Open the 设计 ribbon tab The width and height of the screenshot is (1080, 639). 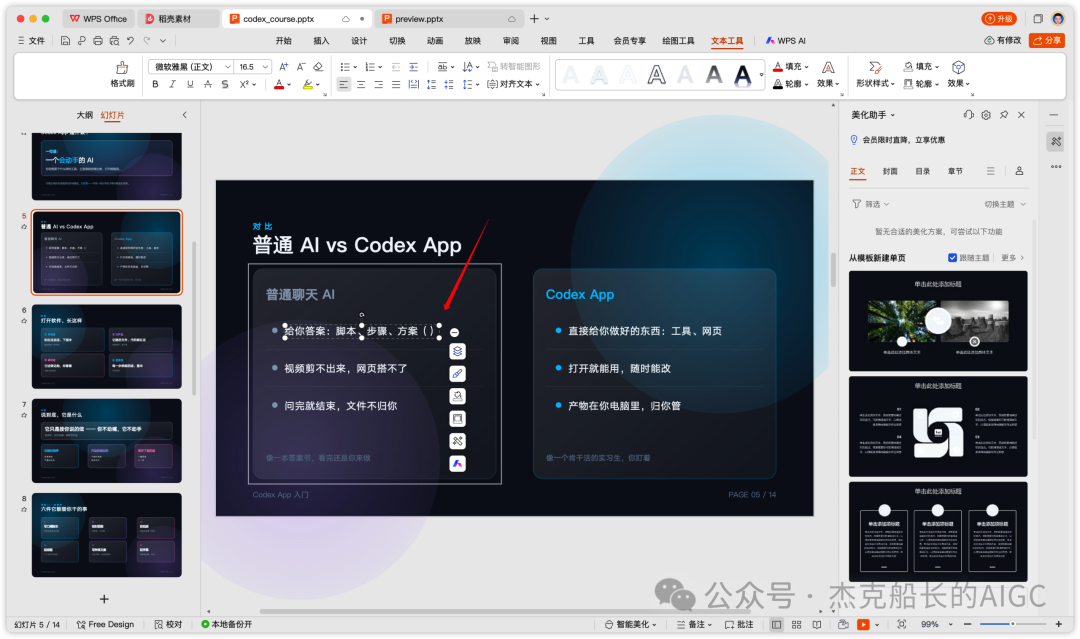click(x=359, y=41)
